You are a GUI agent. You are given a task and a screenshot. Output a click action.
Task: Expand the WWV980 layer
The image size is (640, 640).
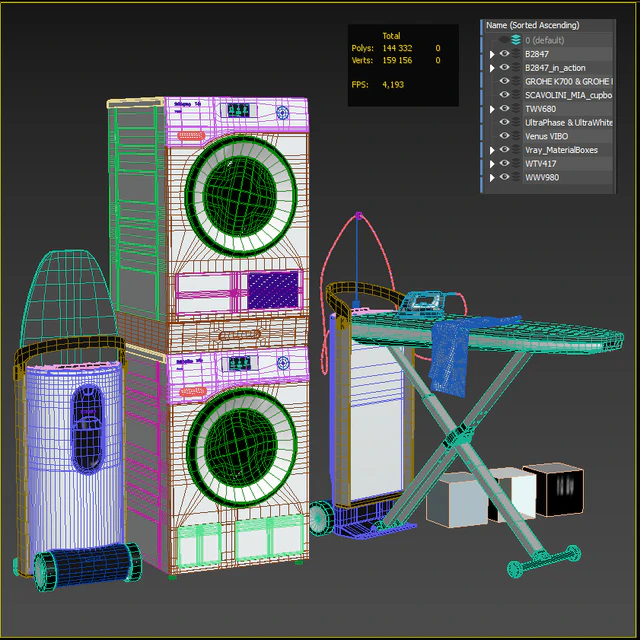point(492,178)
